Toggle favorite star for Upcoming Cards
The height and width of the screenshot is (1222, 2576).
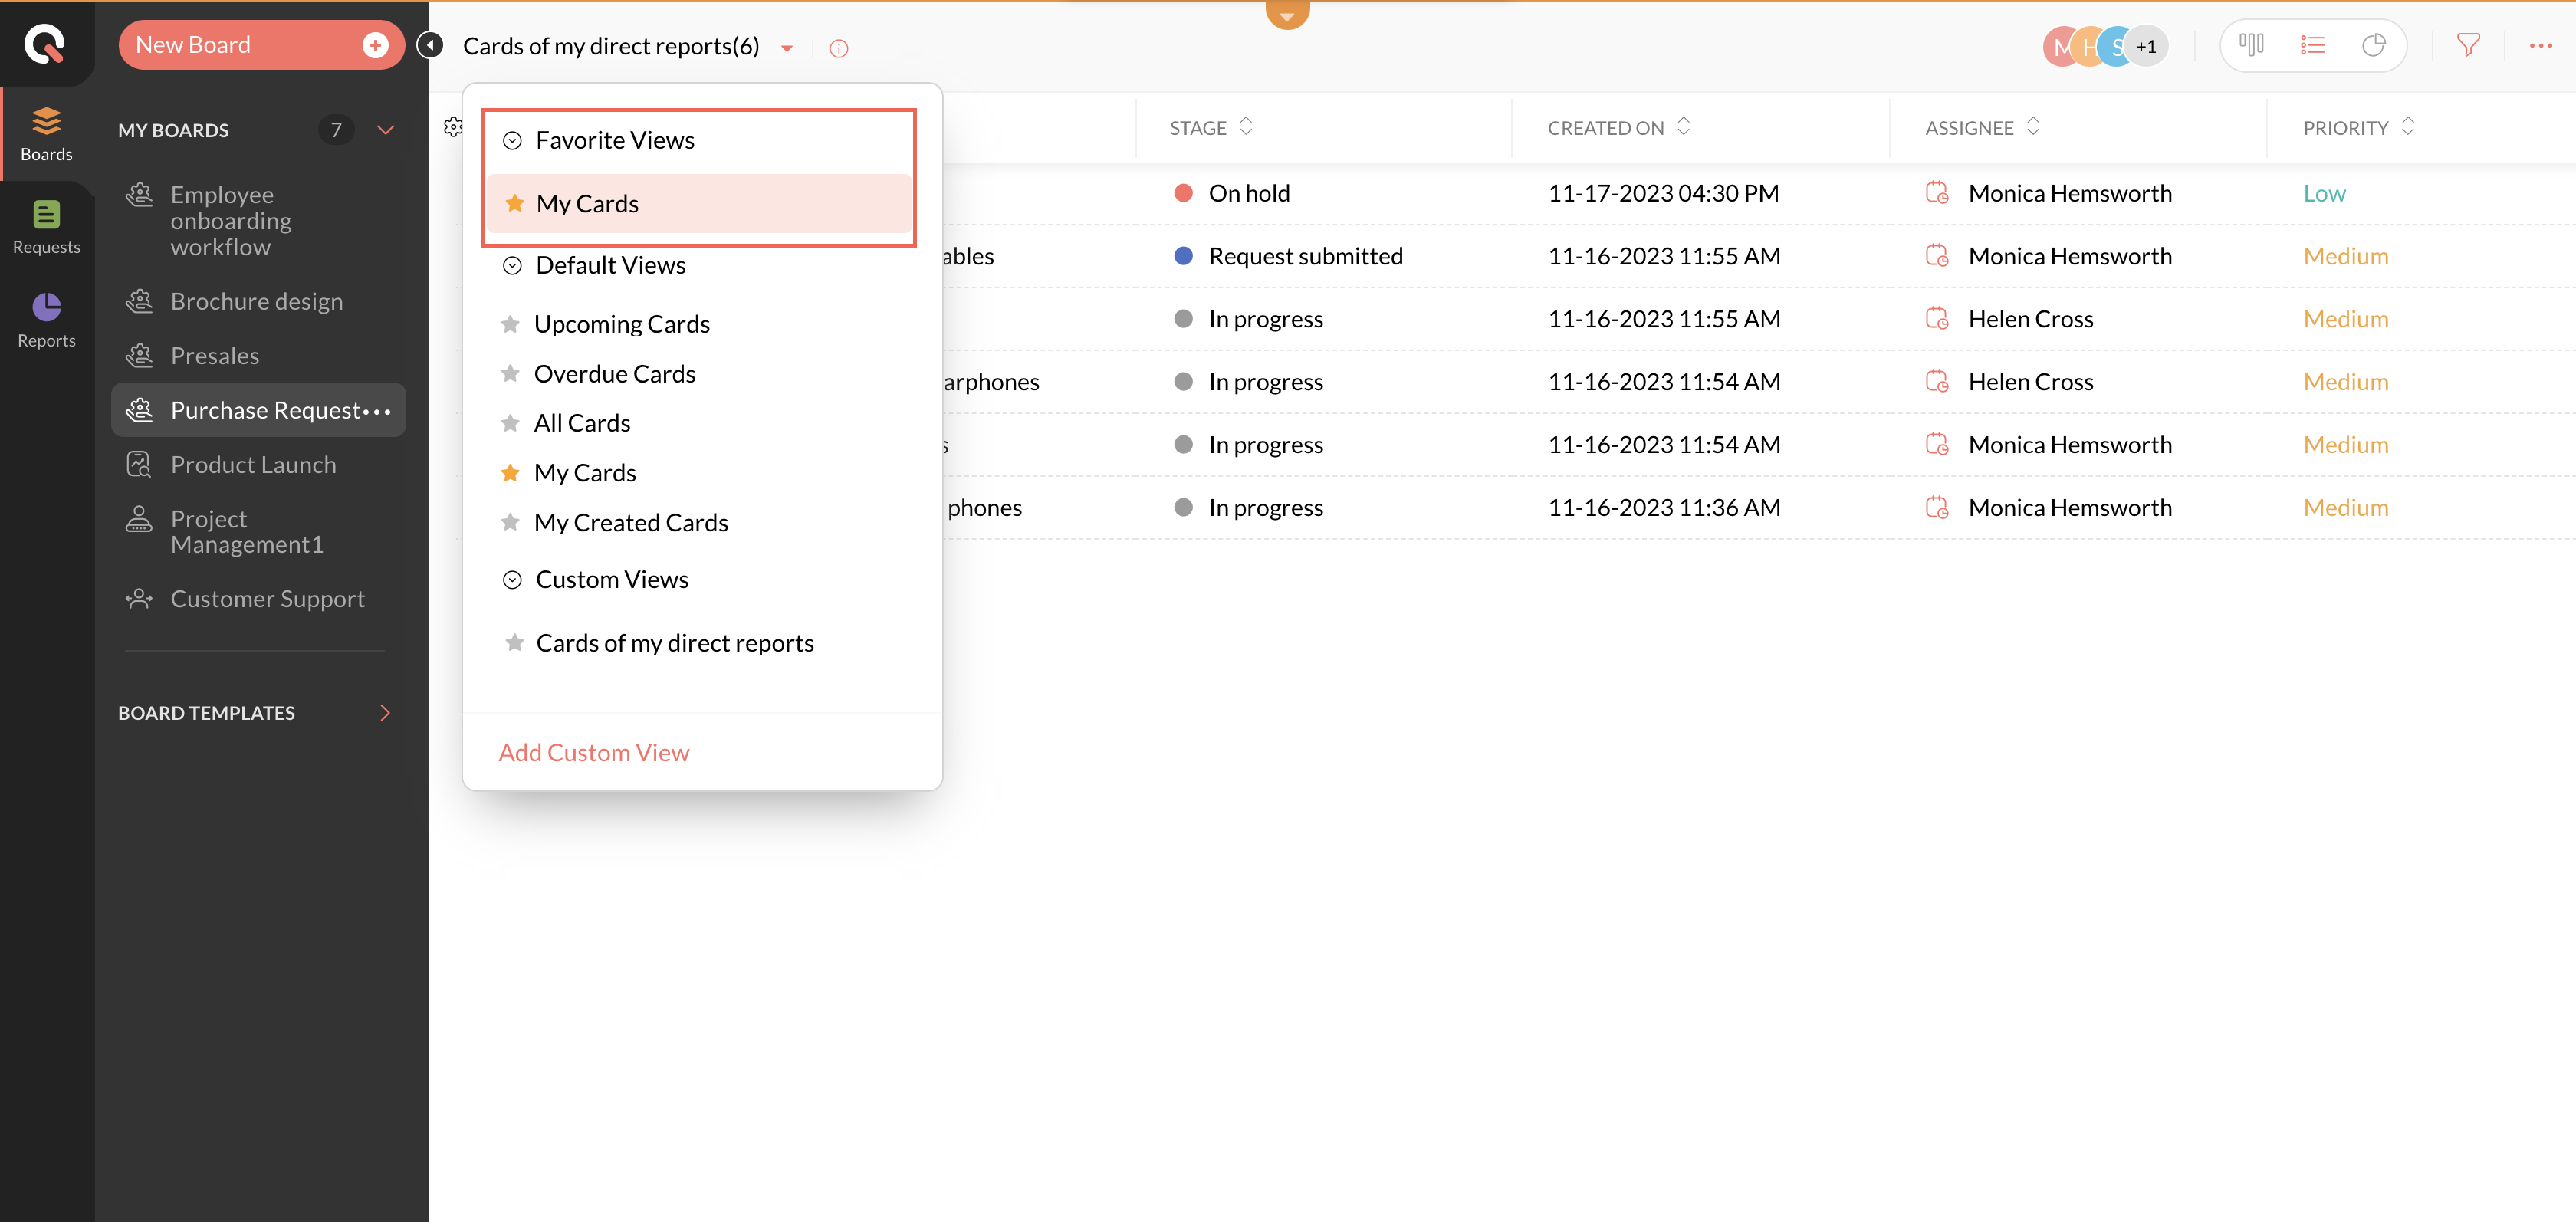coord(510,324)
